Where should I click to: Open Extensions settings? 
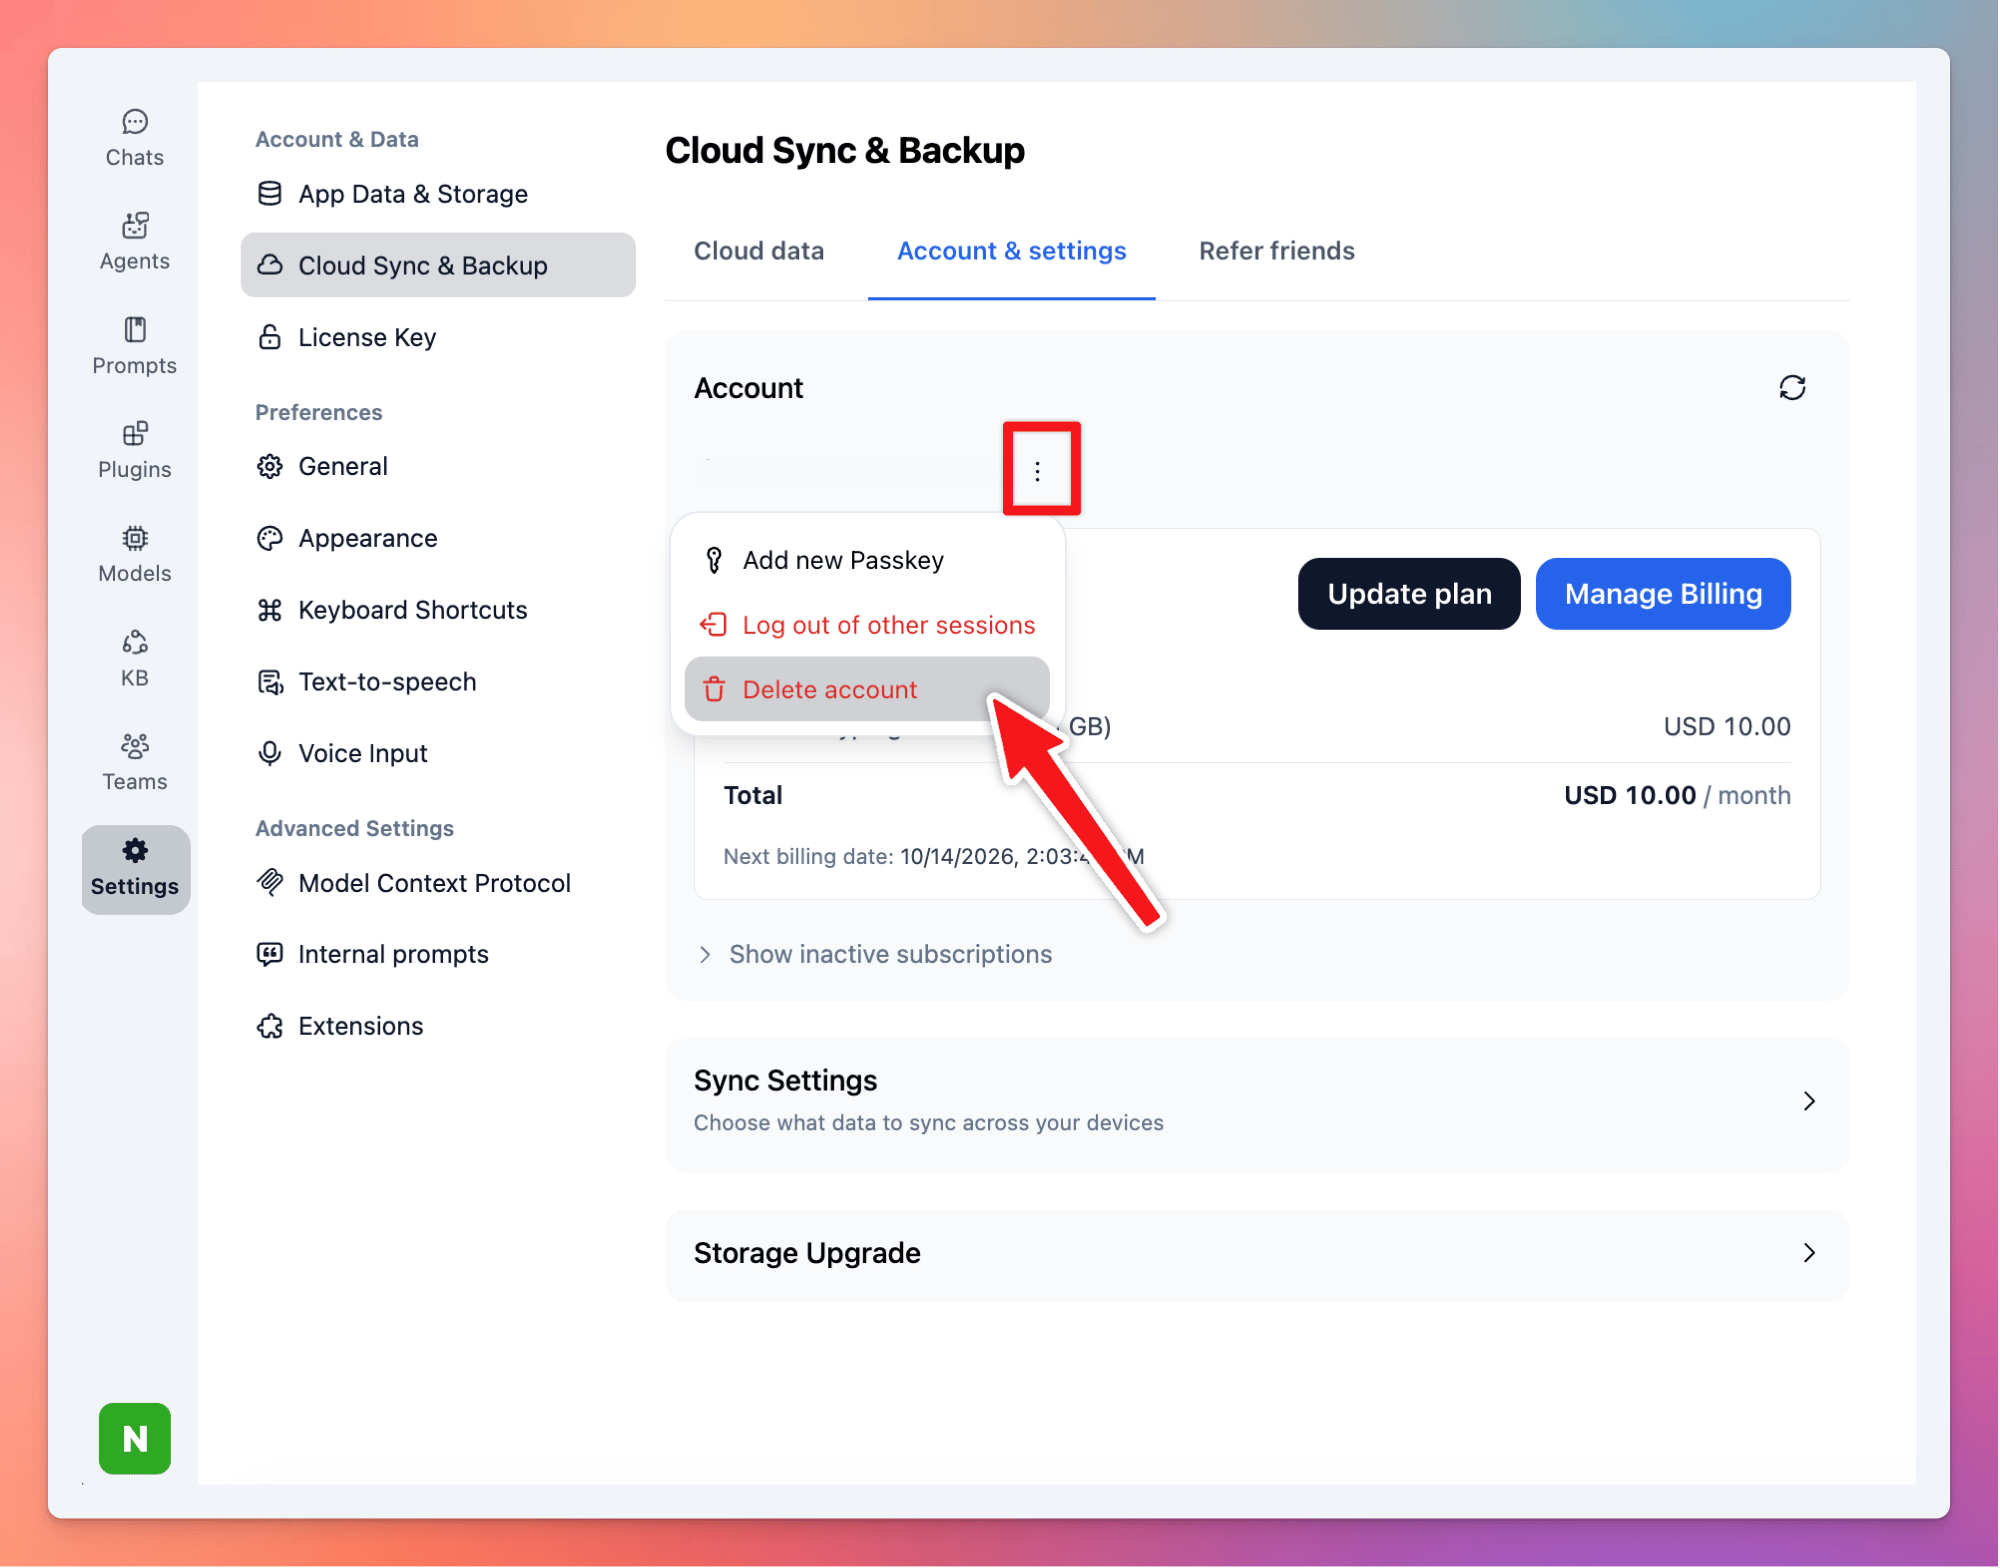point(438,1026)
